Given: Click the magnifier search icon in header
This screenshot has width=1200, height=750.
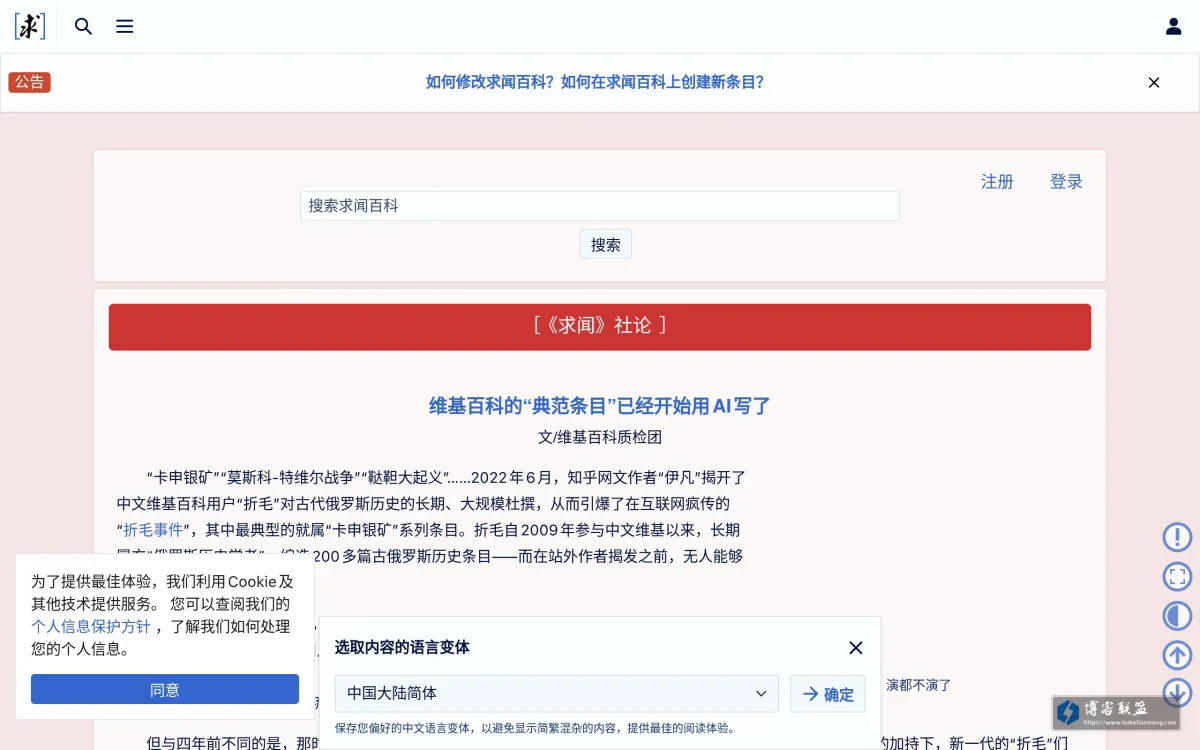Looking at the screenshot, I should pos(84,27).
